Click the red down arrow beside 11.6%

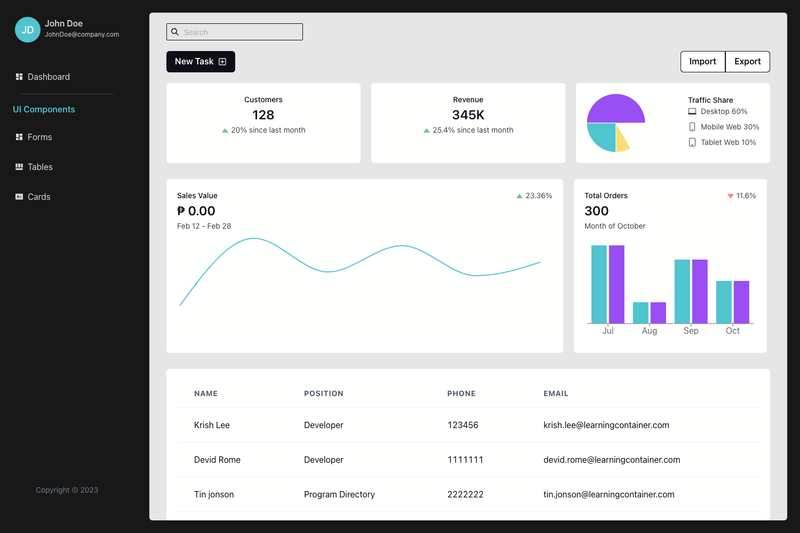(x=730, y=196)
